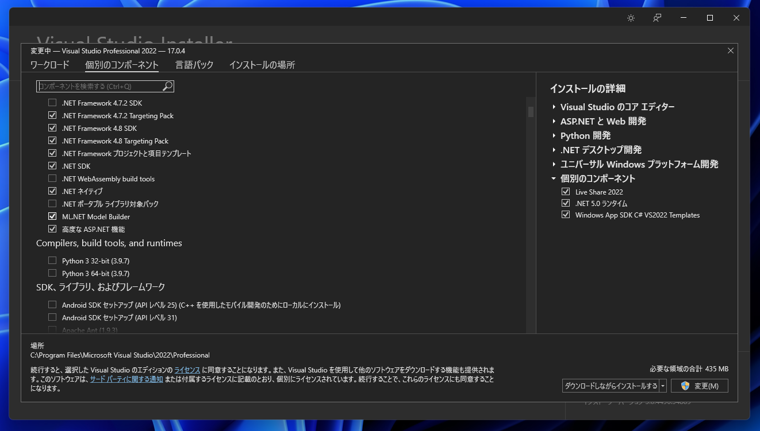Uncheck the .NET SDK component

[52, 166]
